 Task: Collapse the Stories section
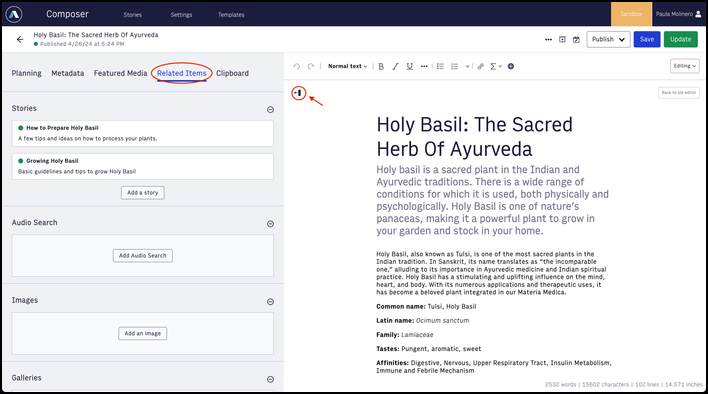coord(270,110)
